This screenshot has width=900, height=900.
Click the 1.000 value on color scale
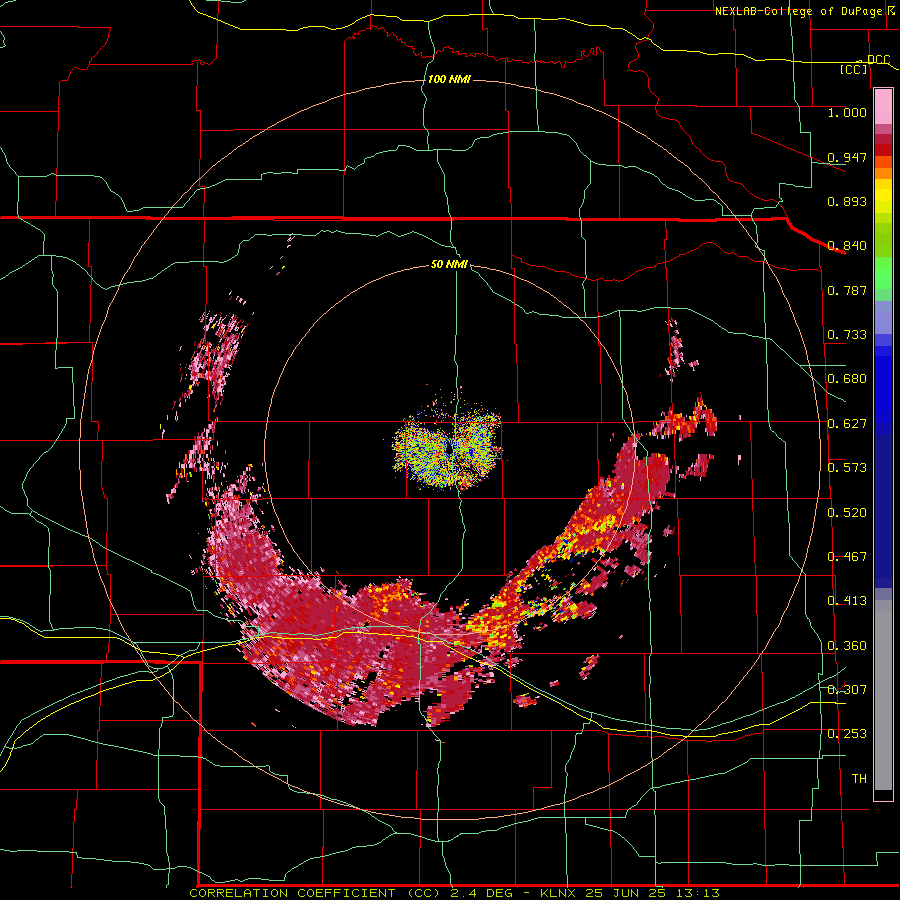[x=847, y=112]
